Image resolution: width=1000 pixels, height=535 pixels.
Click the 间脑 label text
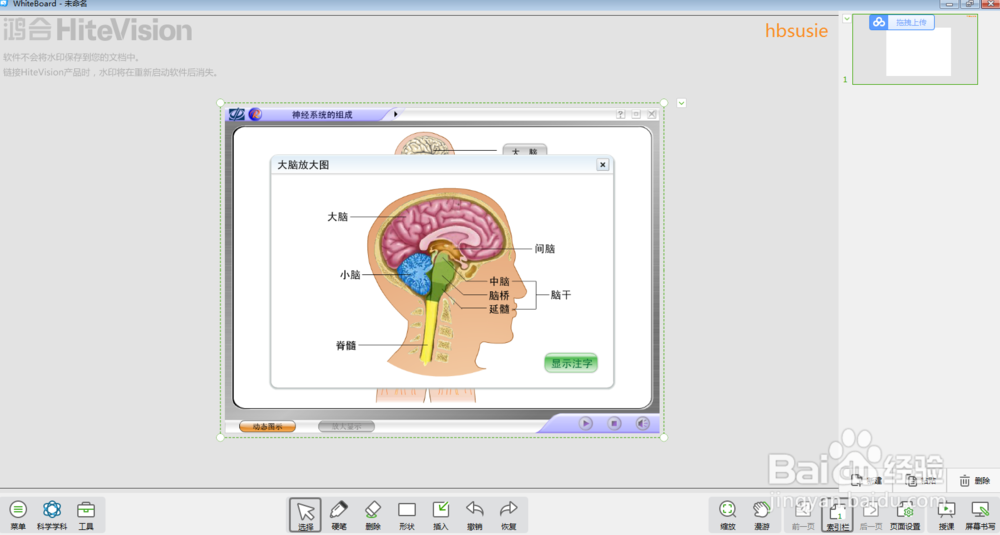(x=545, y=249)
